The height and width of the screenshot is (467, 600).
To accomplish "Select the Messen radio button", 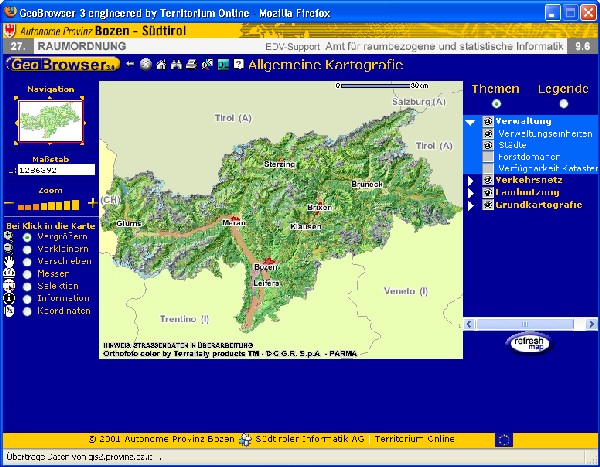I will tap(27, 274).
